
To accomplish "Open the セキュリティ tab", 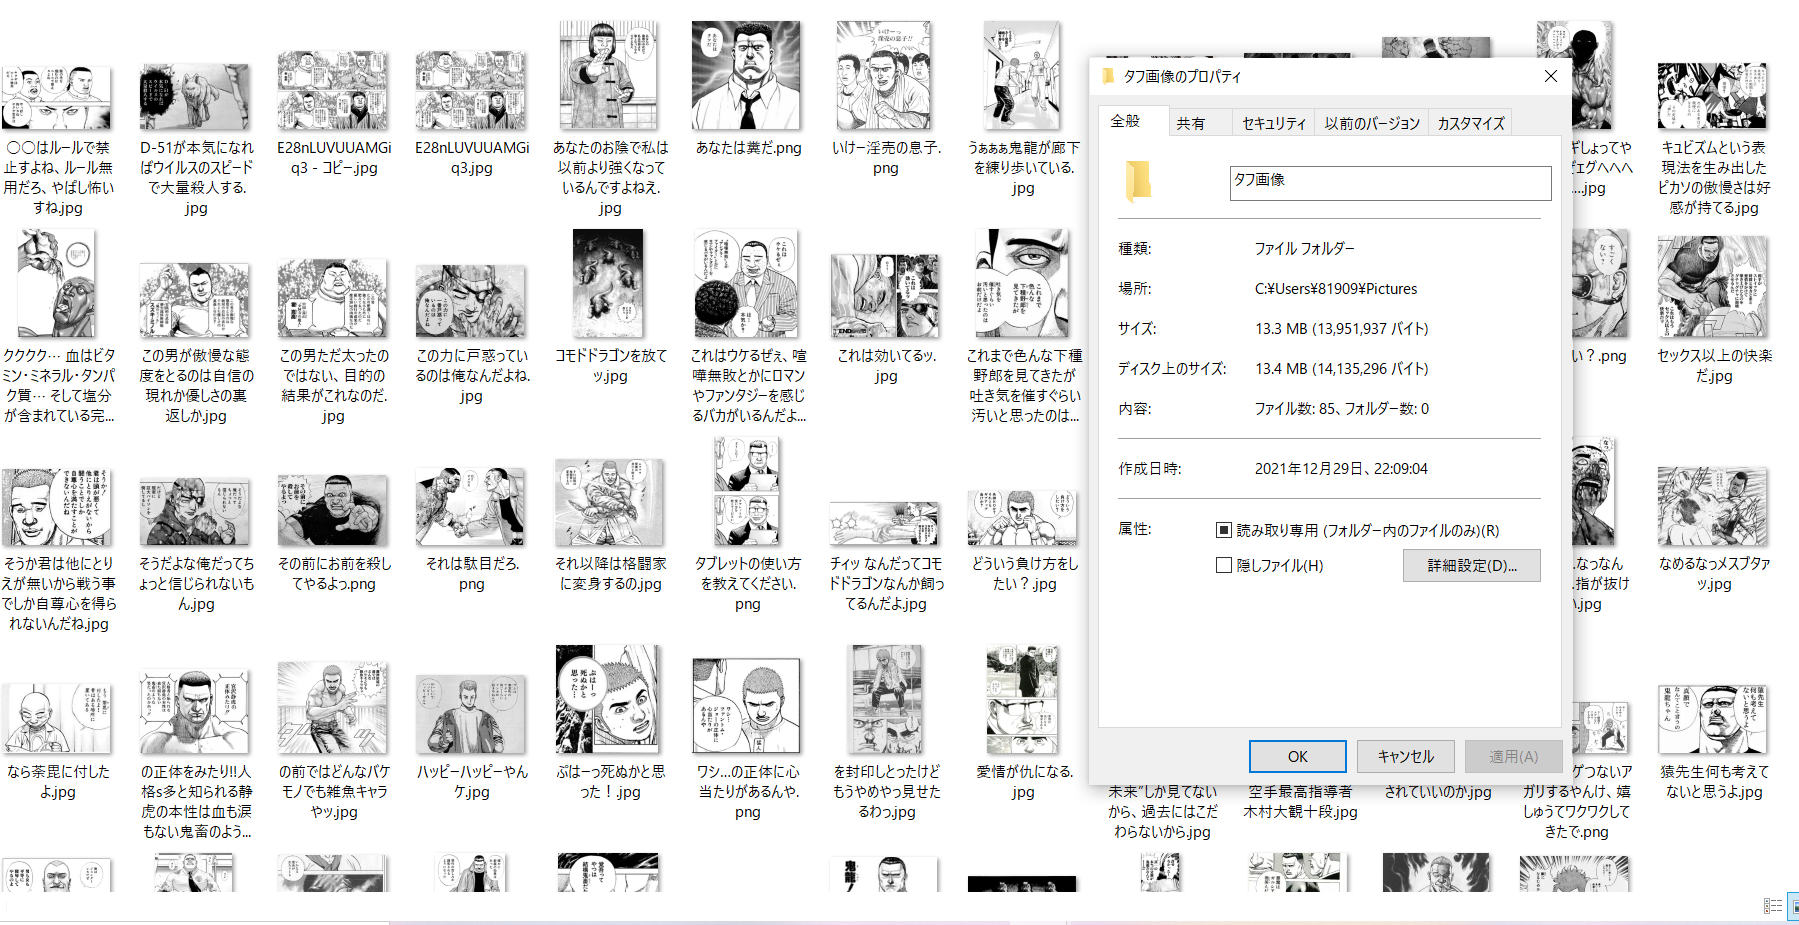I will 1274,123.
